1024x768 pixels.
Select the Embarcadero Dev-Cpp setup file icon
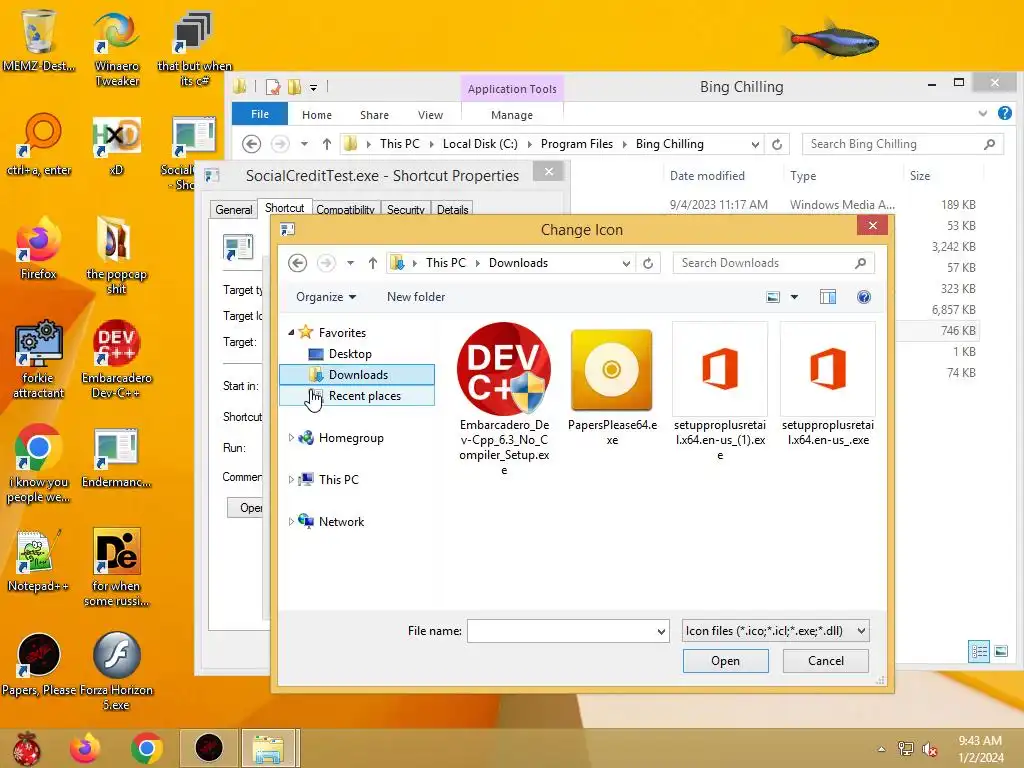pos(504,369)
